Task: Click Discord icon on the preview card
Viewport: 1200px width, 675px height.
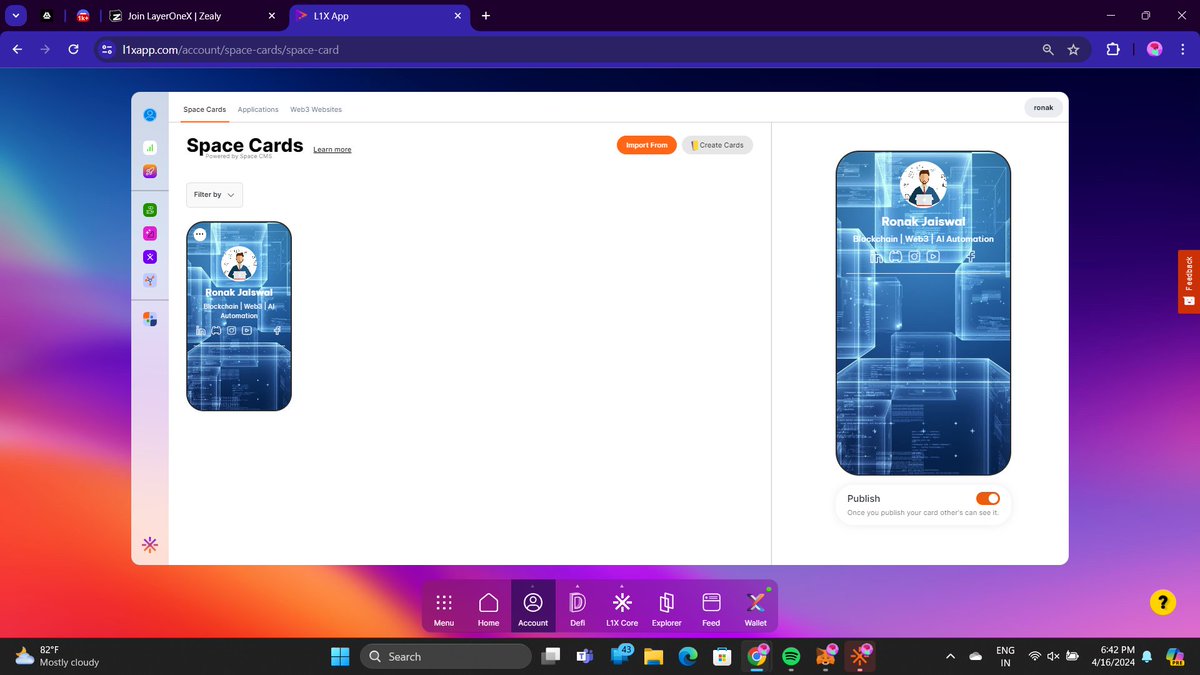Action: [x=895, y=256]
